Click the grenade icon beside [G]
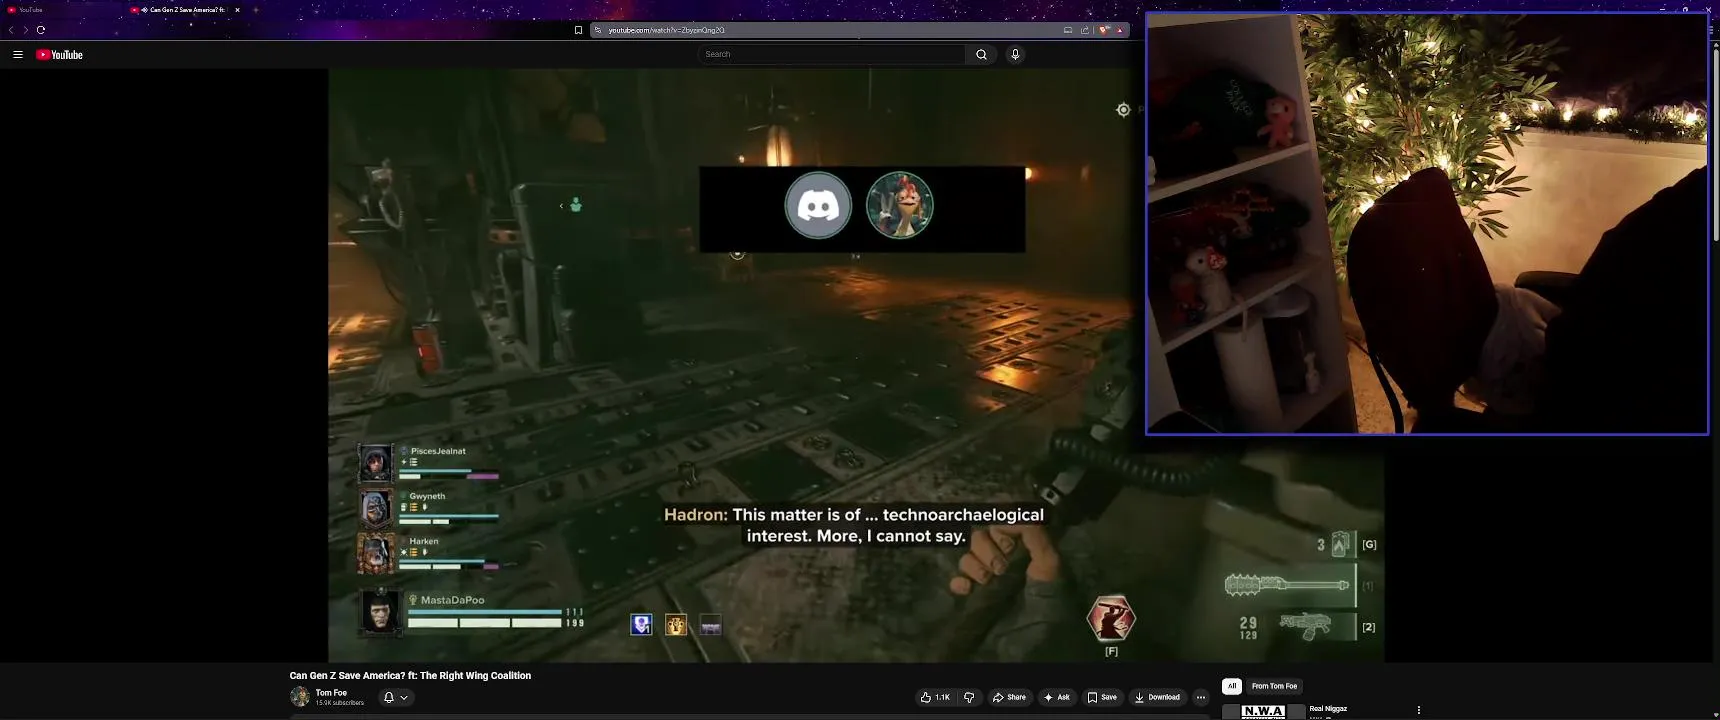Image resolution: width=1720 pixels, height=720 pixels. (x=1340, y=544)
